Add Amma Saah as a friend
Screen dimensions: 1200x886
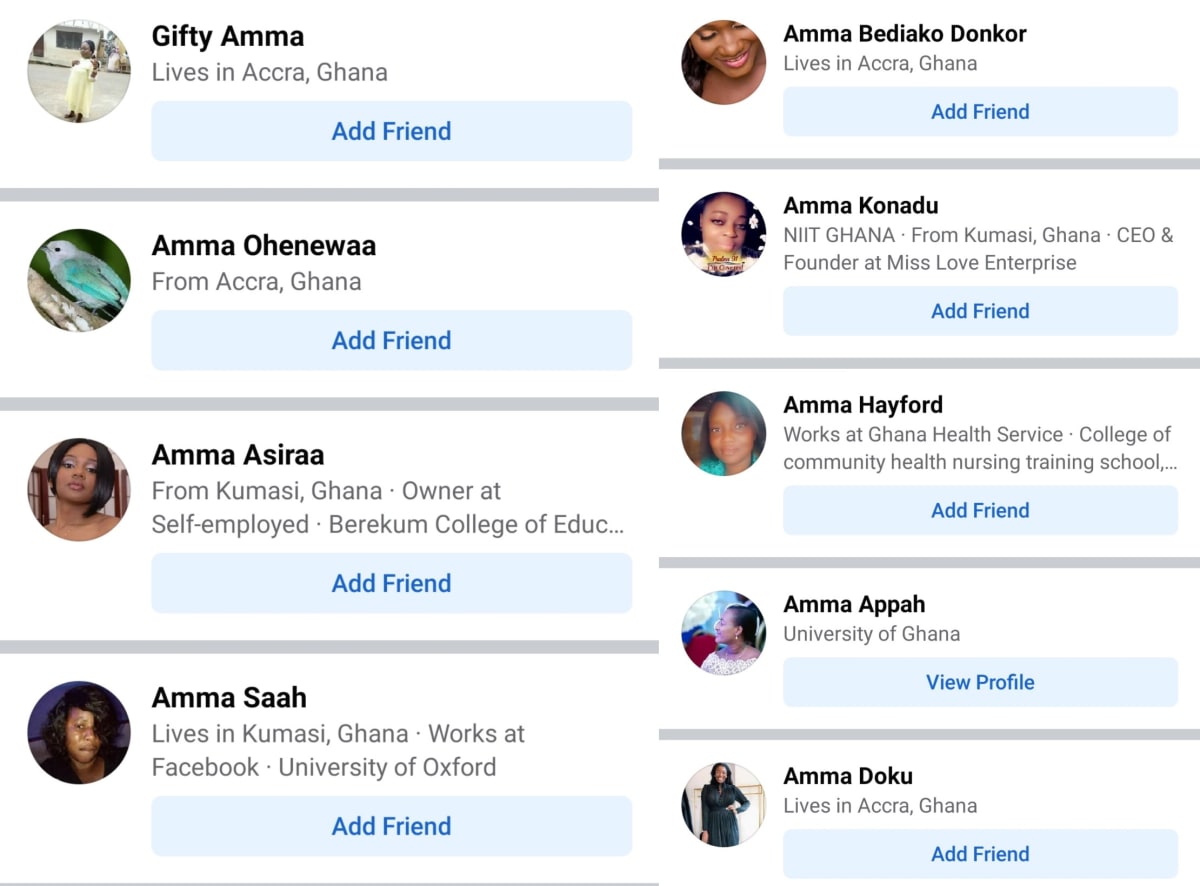tap(392, 826)
